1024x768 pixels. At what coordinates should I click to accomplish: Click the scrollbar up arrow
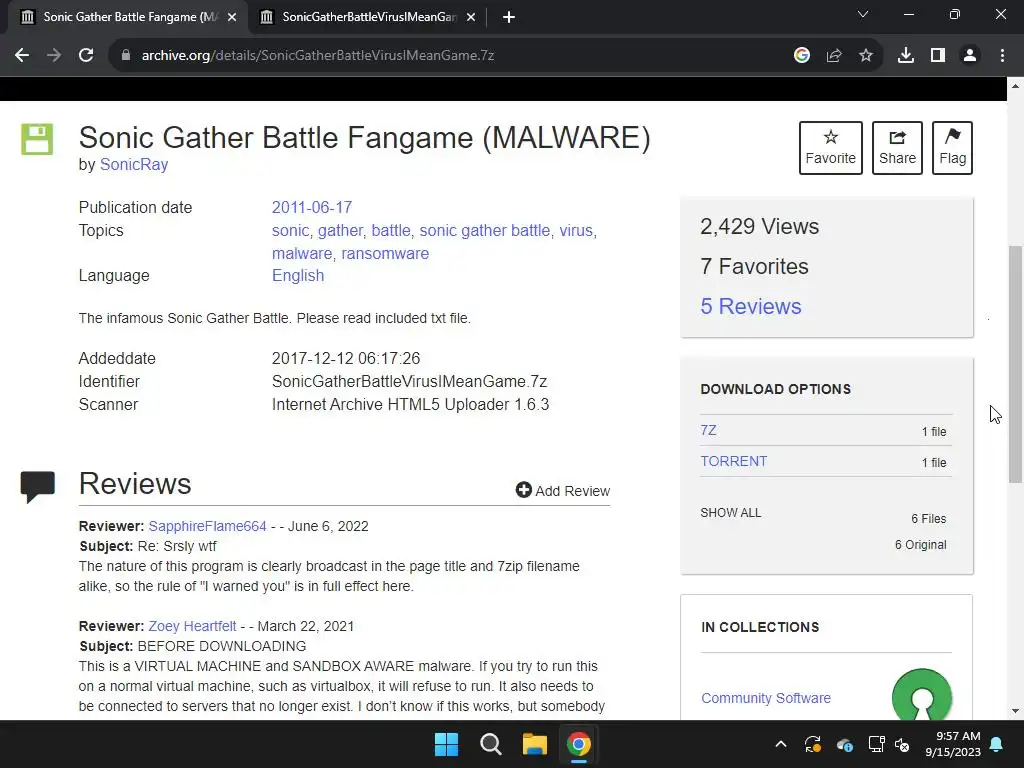click(x=1015, y=86)
